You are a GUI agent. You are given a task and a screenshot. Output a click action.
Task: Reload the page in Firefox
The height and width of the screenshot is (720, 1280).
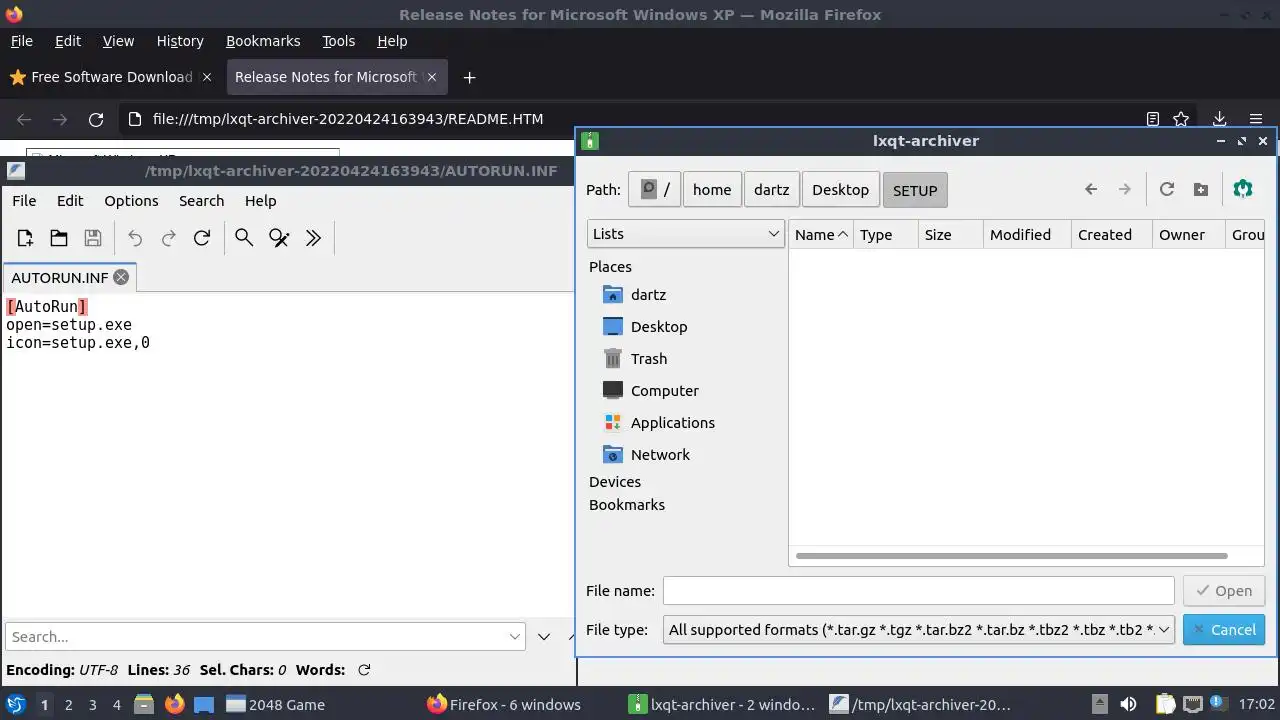click(x=96, y=119)
